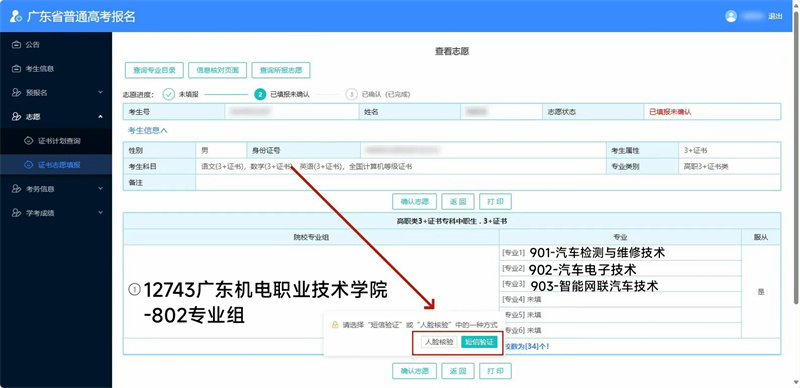Viewport: 800px width, 388px height.
Task: Click step 3 circle 已确认
Action: 351,94
